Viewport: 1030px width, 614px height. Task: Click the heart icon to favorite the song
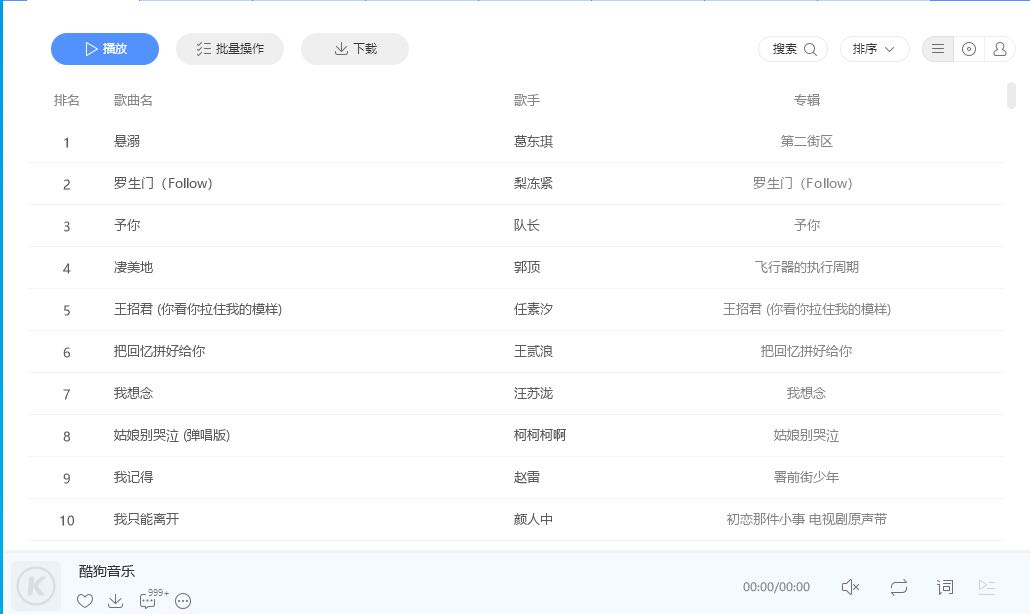coord(85,601)
